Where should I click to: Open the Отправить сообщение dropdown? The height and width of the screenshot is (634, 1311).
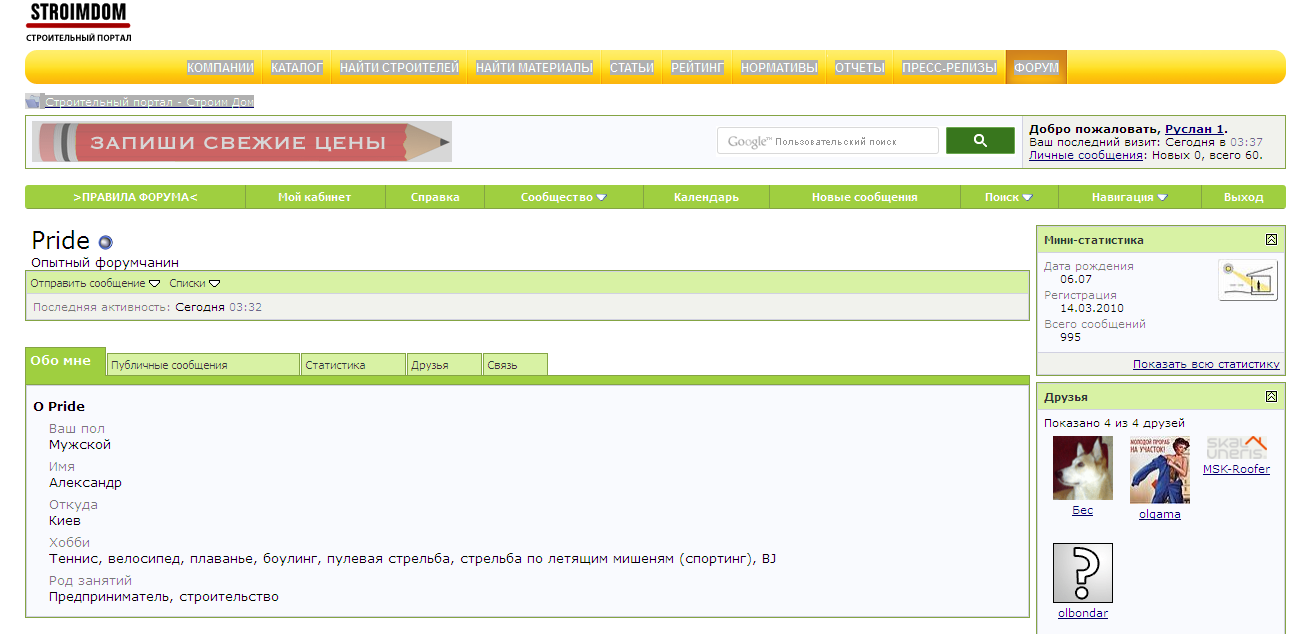pyautogui.click(x=95, y=283)
